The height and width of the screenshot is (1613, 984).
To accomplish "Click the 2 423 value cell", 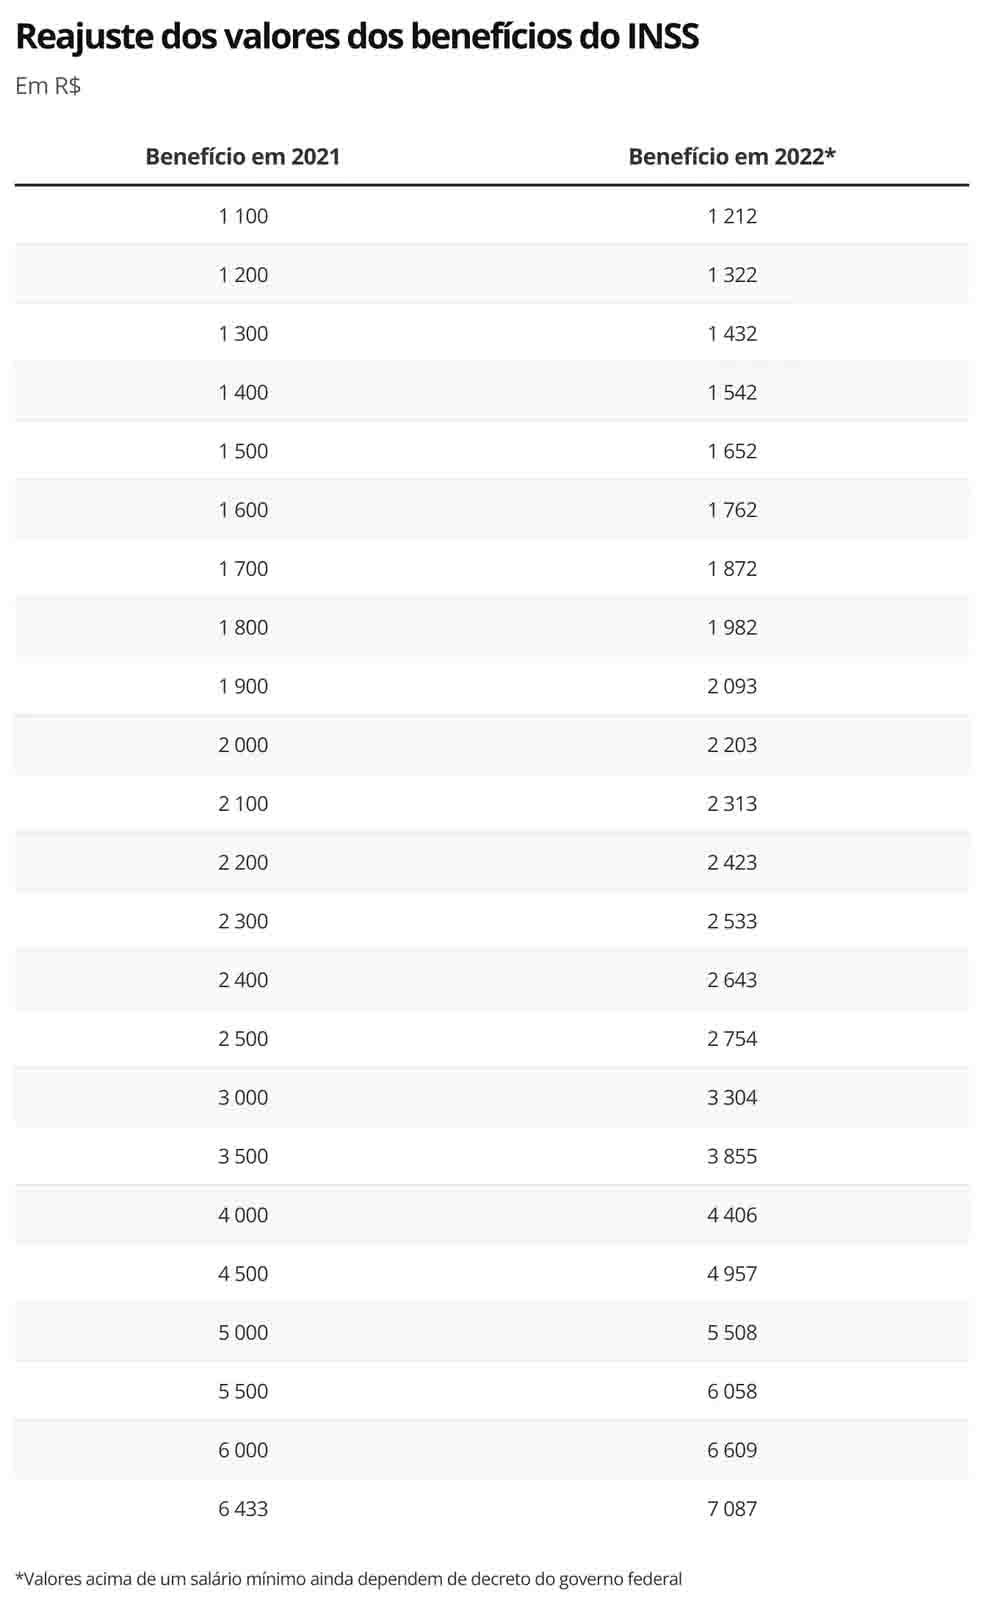I will click(x=732, y=863).
